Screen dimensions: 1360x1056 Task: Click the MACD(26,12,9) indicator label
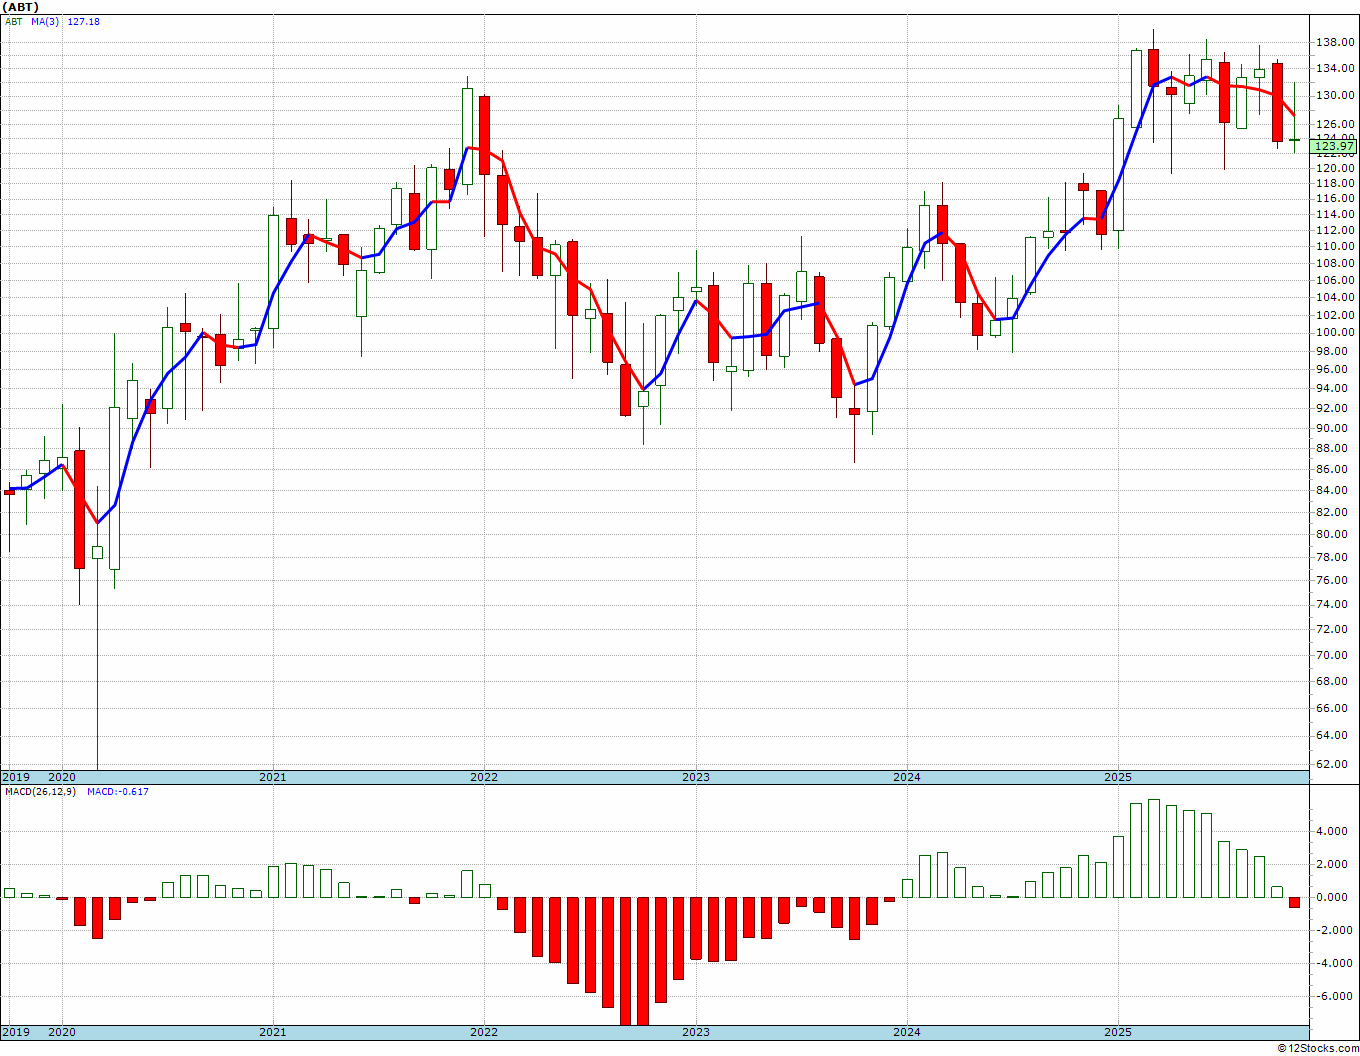click(x=40, y=792)
